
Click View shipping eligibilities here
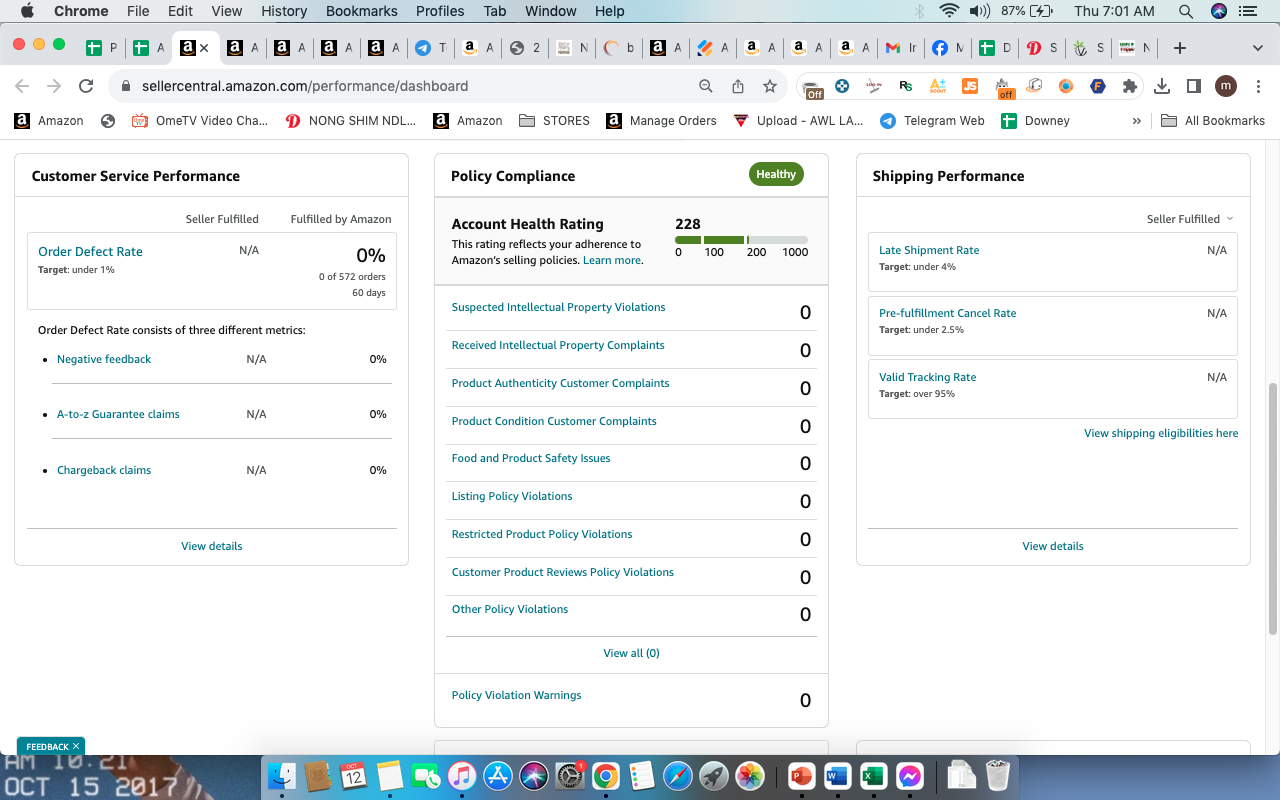[1161, 433]
